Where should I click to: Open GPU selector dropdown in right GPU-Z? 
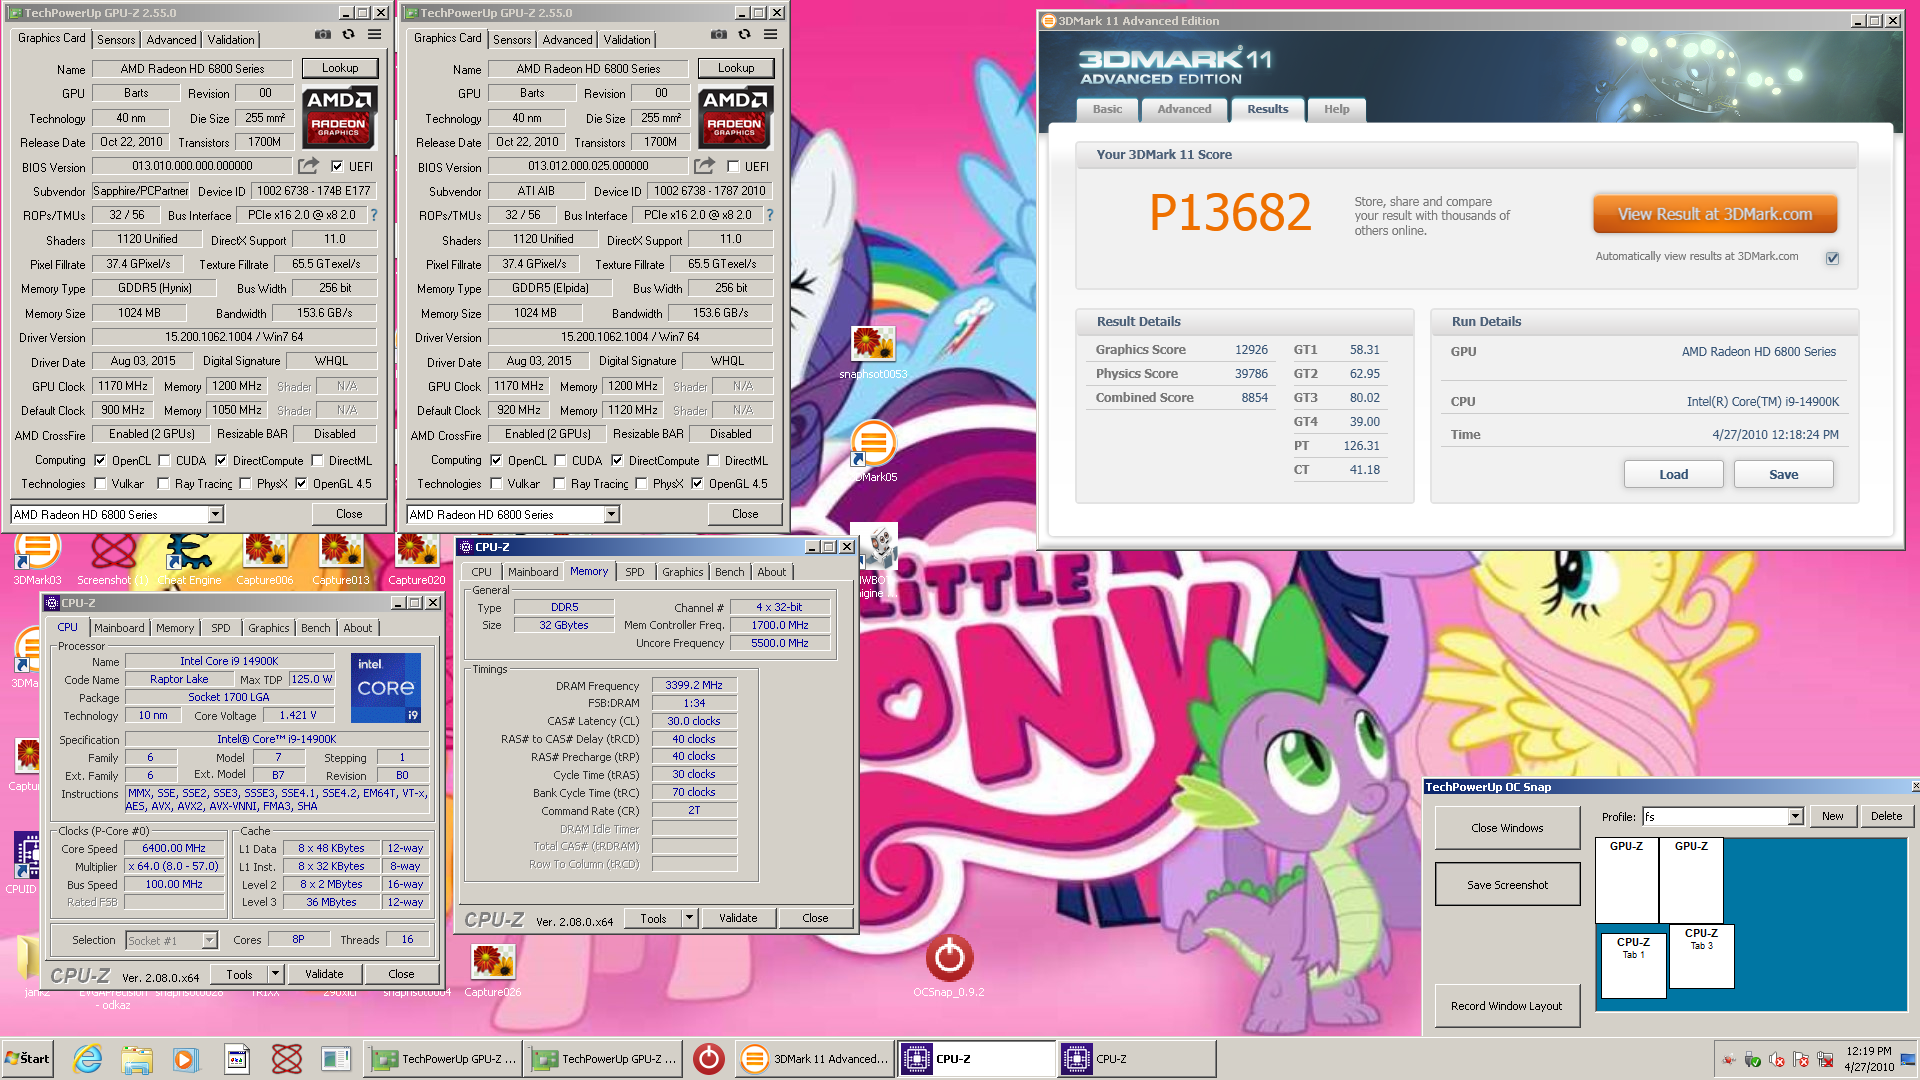[611, 514]
